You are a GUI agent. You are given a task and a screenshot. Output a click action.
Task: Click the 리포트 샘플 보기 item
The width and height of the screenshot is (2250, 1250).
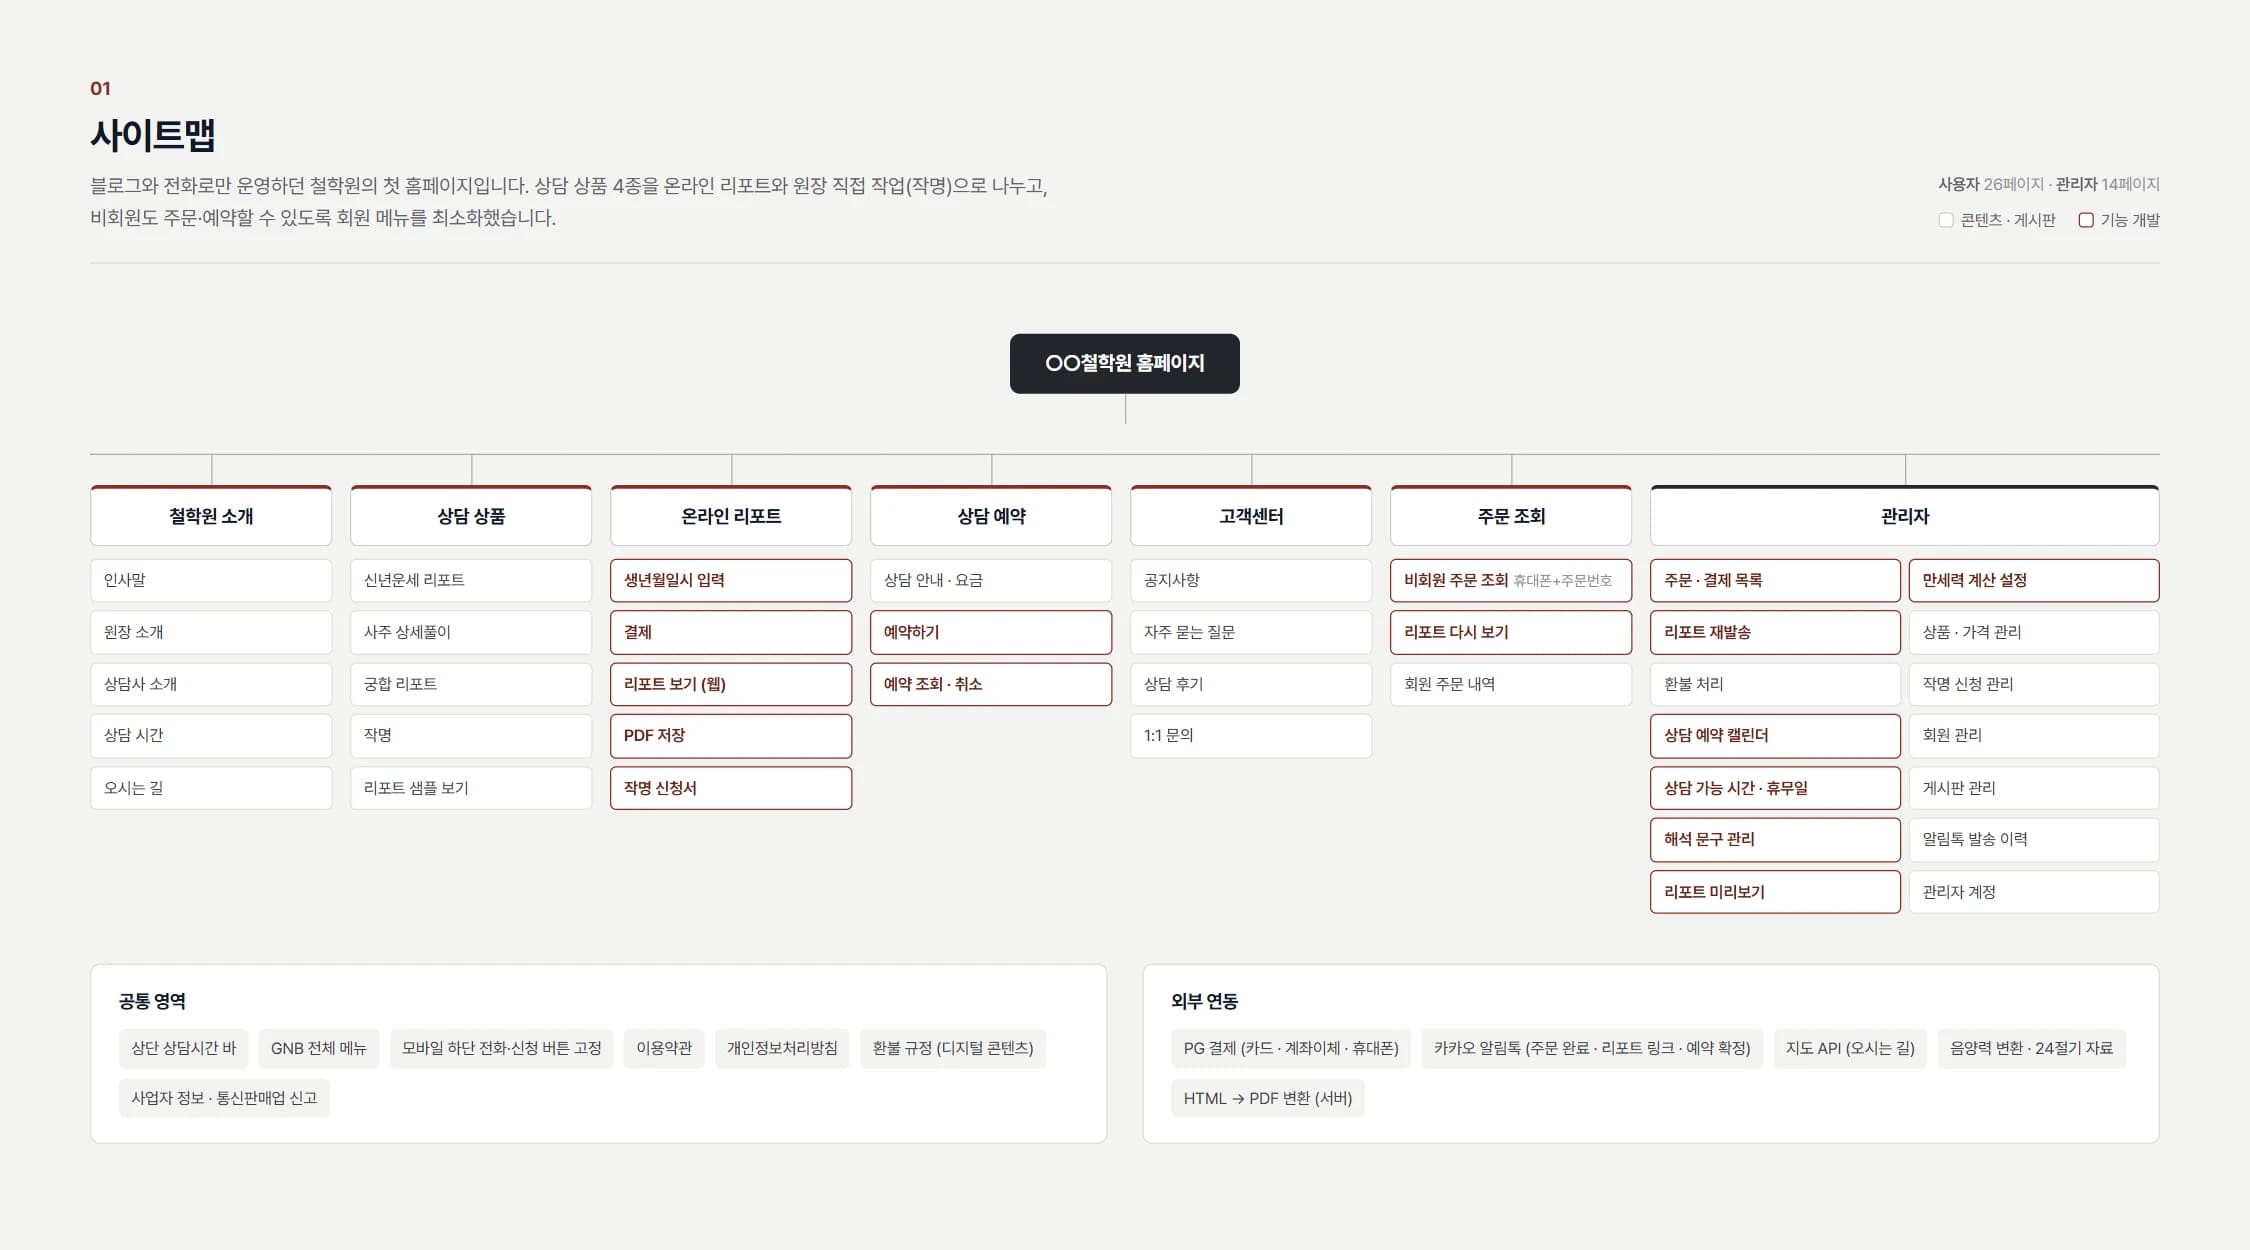point(471,788)
